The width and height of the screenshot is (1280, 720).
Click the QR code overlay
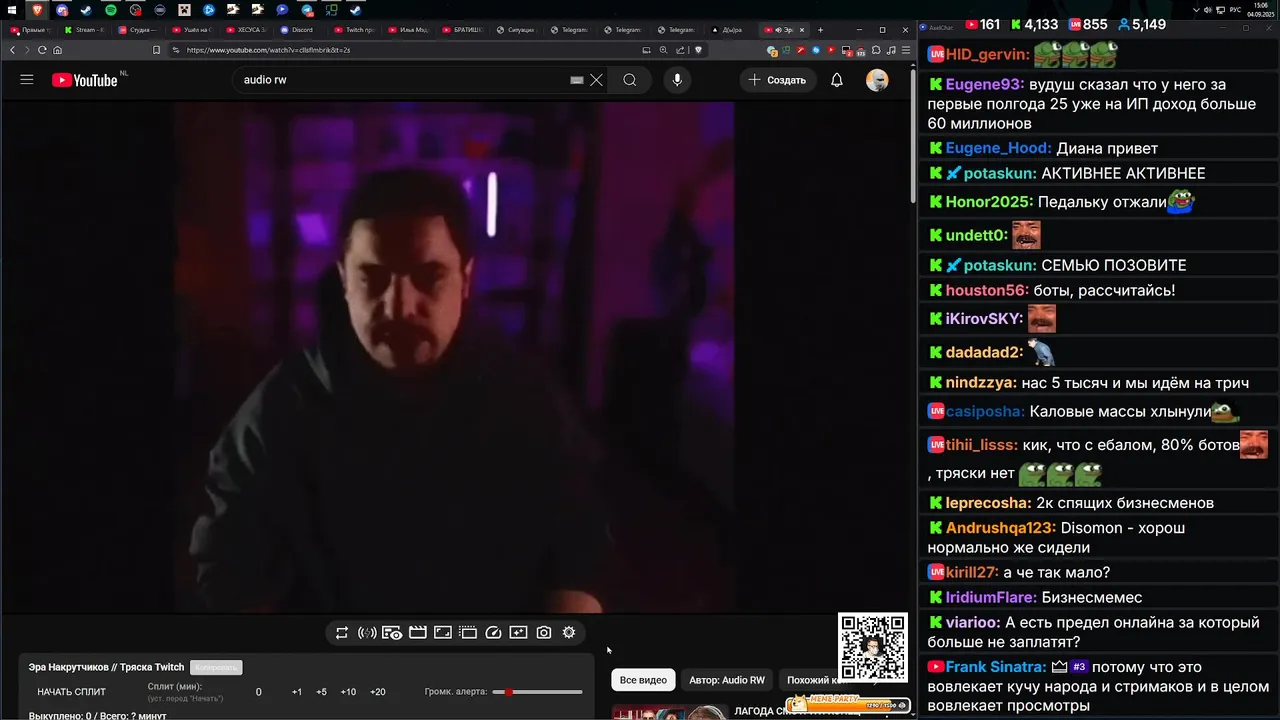[872, 647]
